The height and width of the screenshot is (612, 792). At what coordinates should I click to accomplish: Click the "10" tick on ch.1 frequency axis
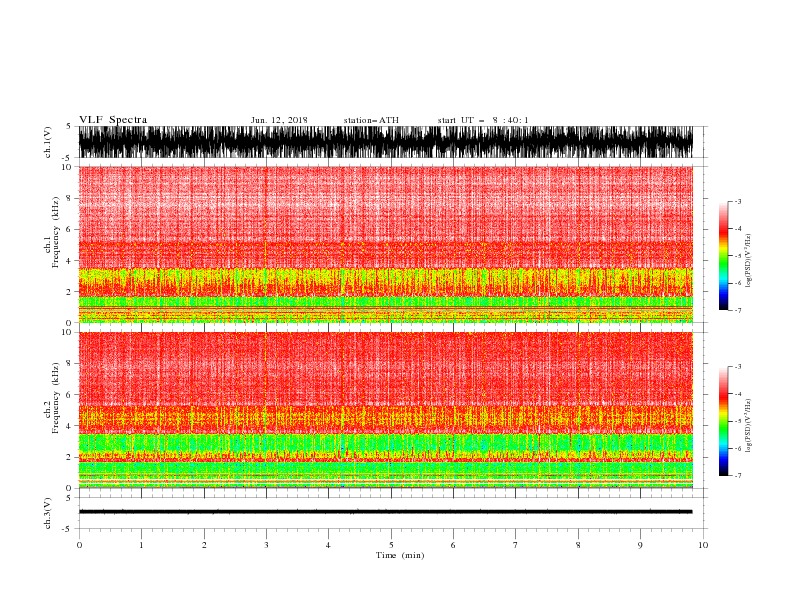point(67,167)
